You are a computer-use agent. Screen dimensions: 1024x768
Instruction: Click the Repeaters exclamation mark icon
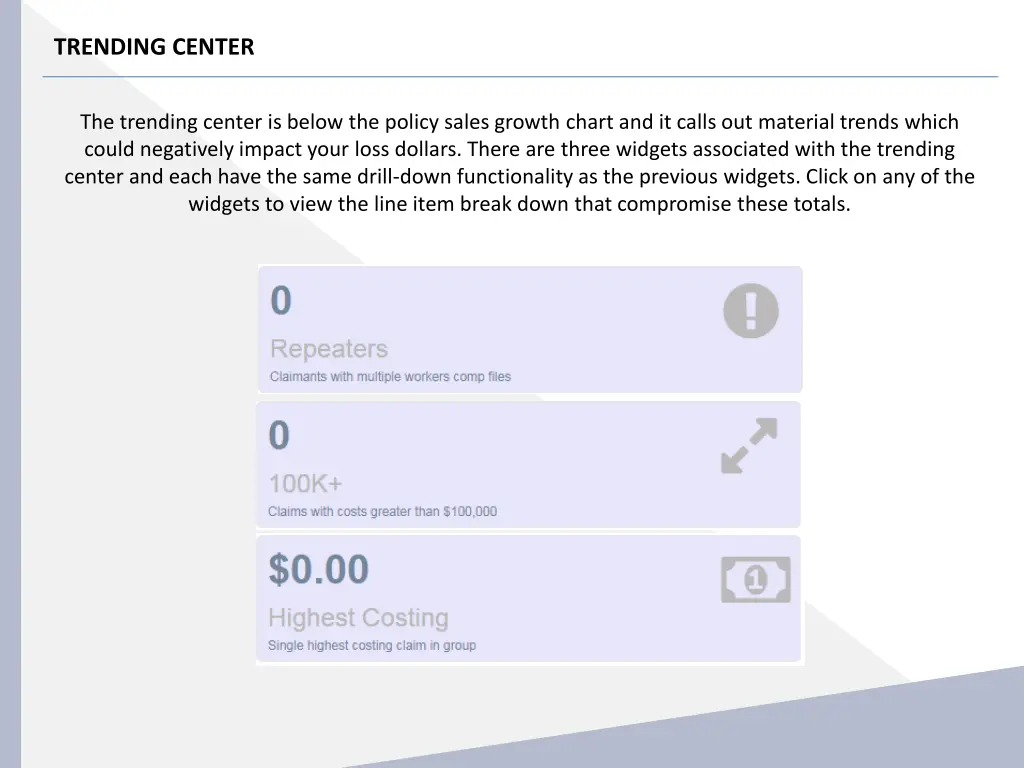(750, 311)
